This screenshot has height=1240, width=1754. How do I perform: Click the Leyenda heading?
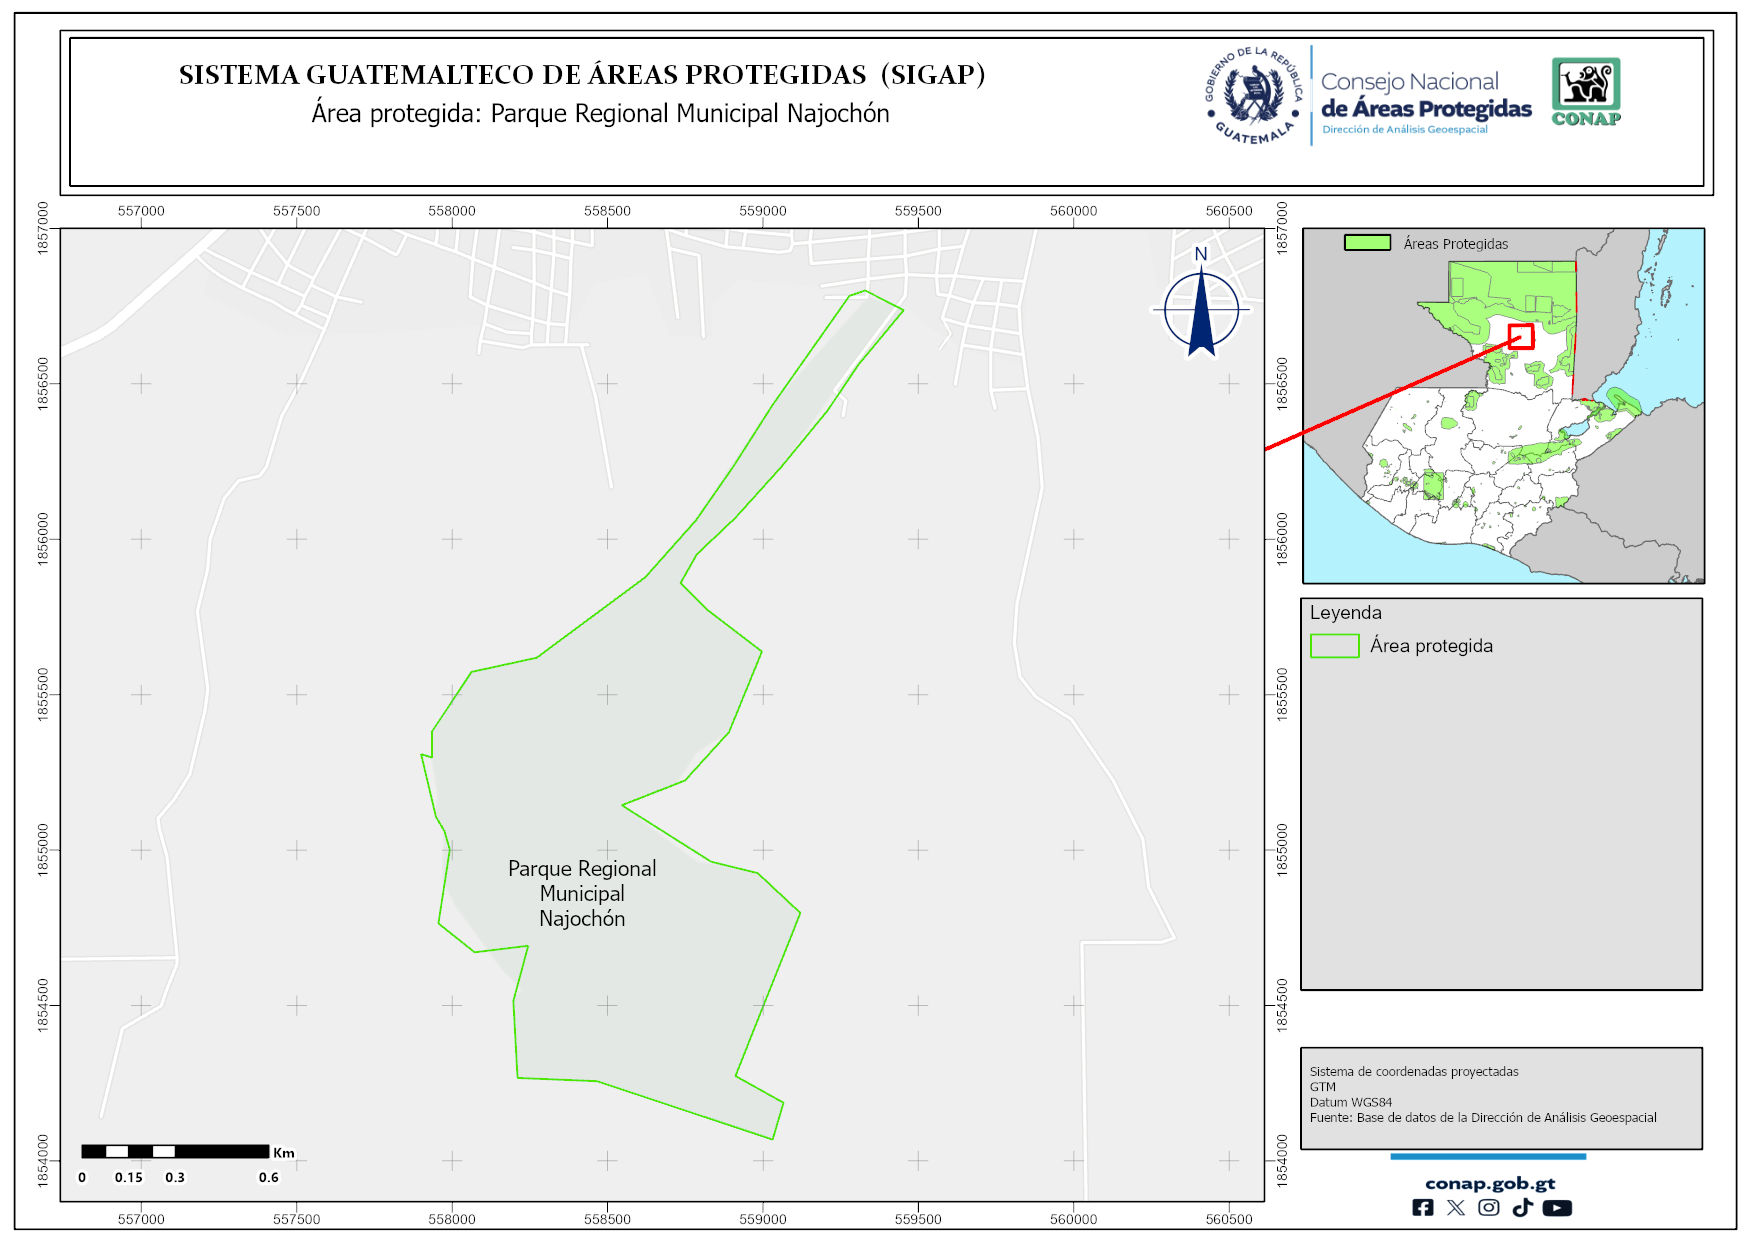(1345, 613)
